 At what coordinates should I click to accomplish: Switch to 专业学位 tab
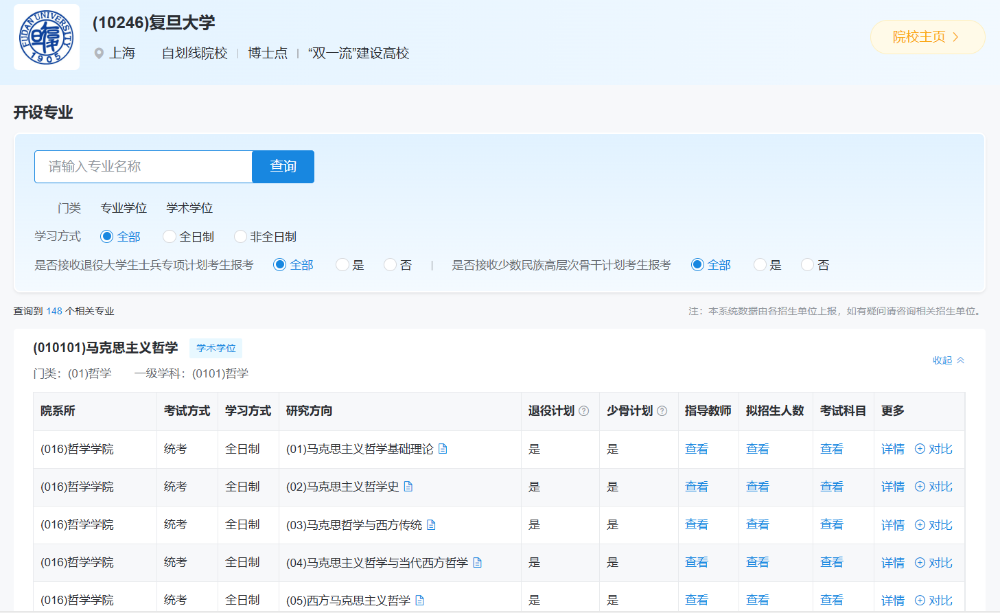pyautogui.click(x=123, y=208)
